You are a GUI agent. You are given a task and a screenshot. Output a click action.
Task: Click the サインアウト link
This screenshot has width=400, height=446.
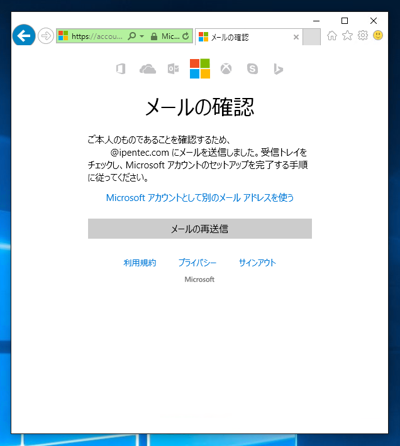(257, 263)
